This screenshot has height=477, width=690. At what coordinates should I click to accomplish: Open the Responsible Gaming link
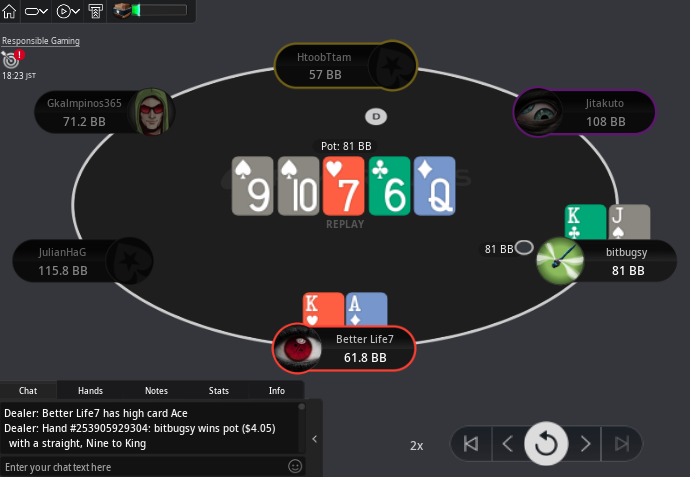pyautogui.click(x=41, y=41)
